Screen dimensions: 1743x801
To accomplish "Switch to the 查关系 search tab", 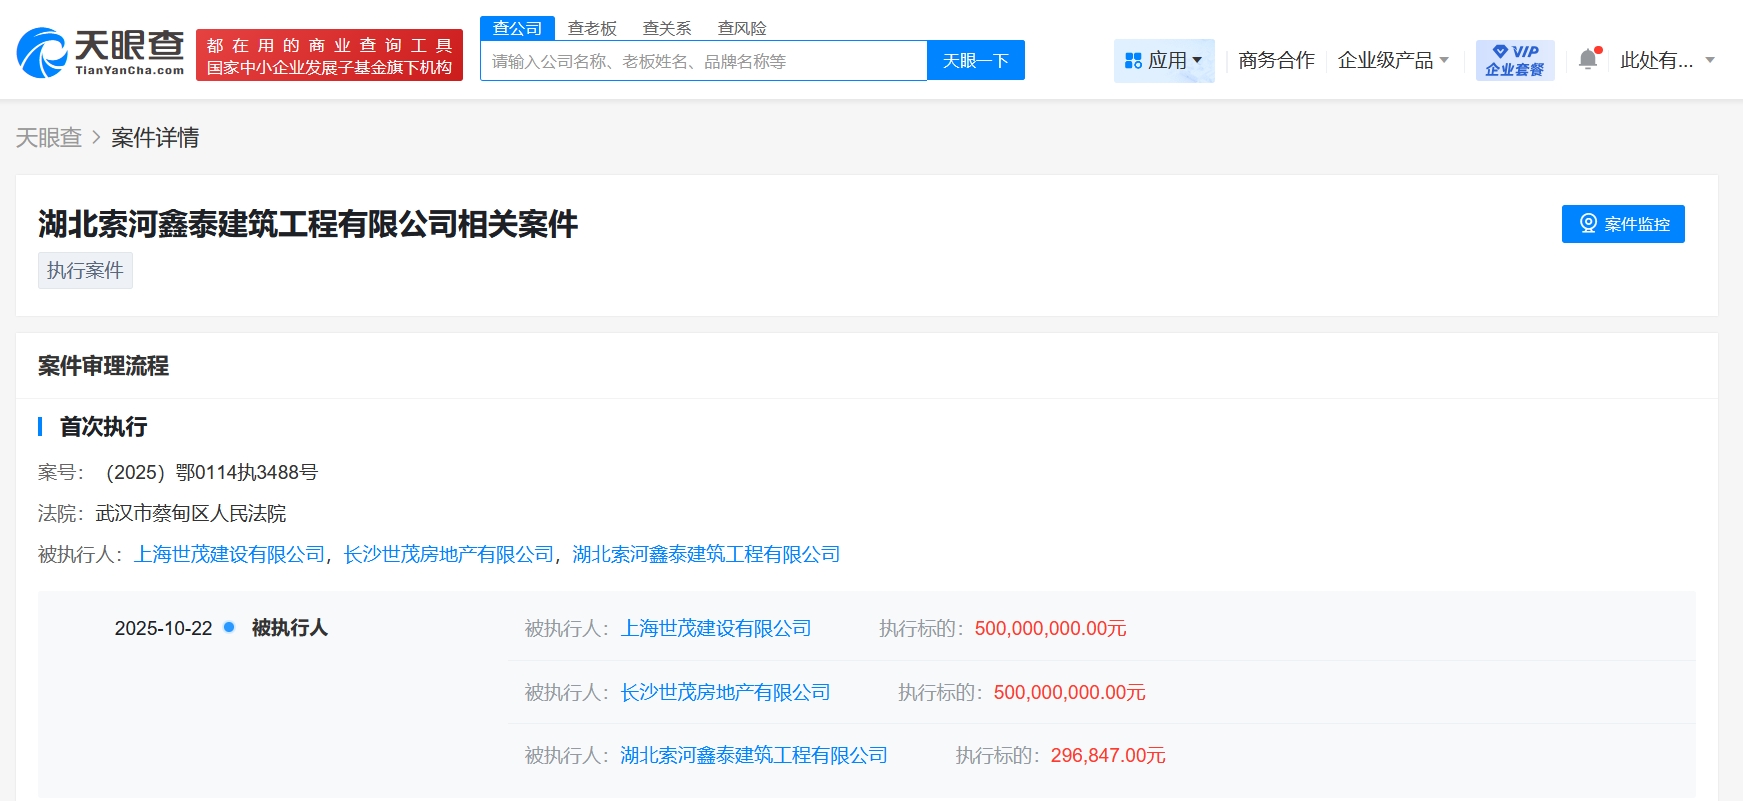I will click(x=667, y=28).
